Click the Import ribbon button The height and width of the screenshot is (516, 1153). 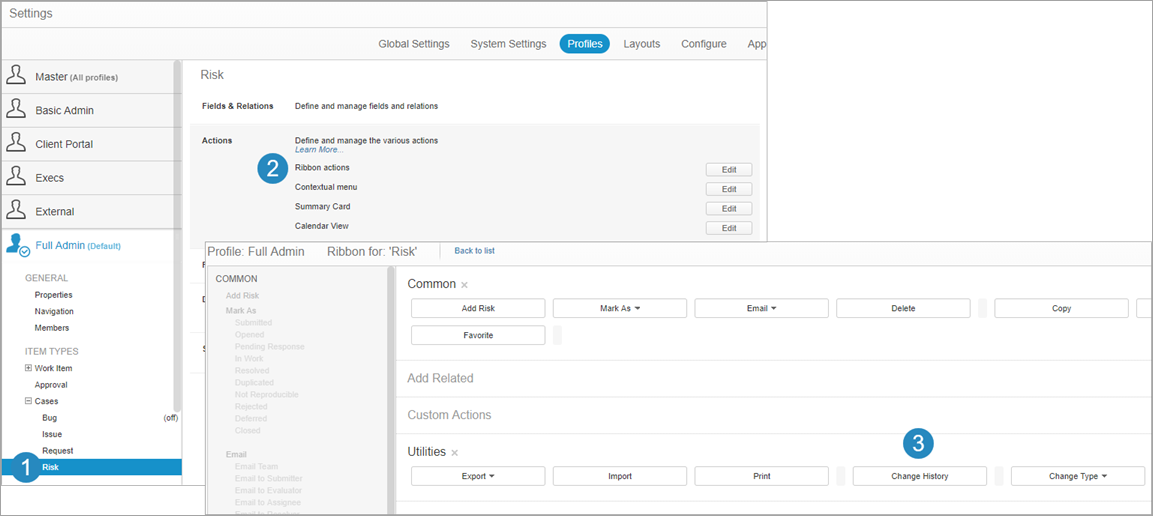tap(620, 476)
